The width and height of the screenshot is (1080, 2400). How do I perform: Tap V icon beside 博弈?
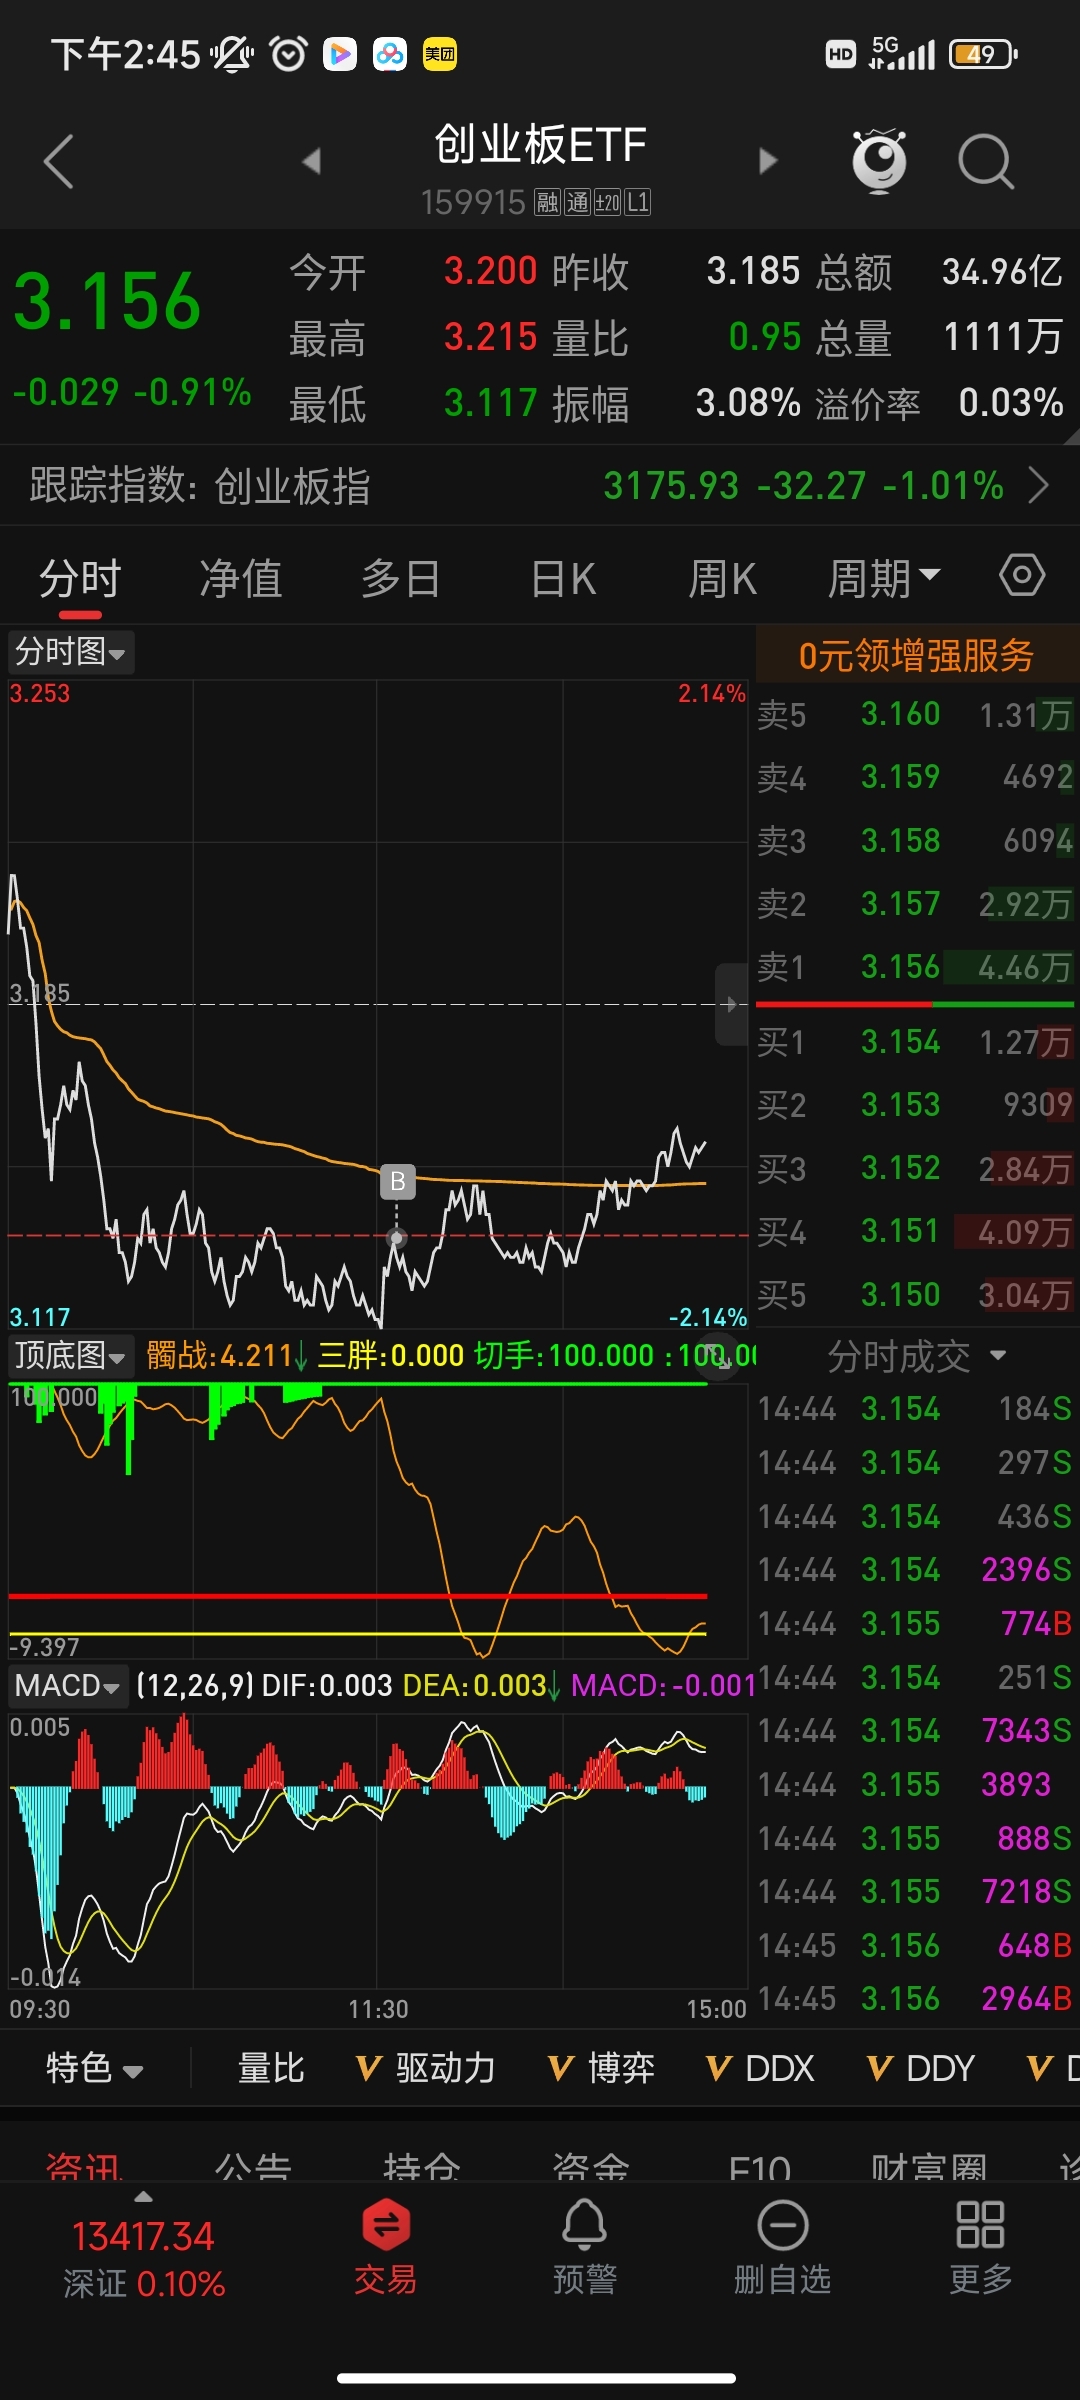(561, 2068)
